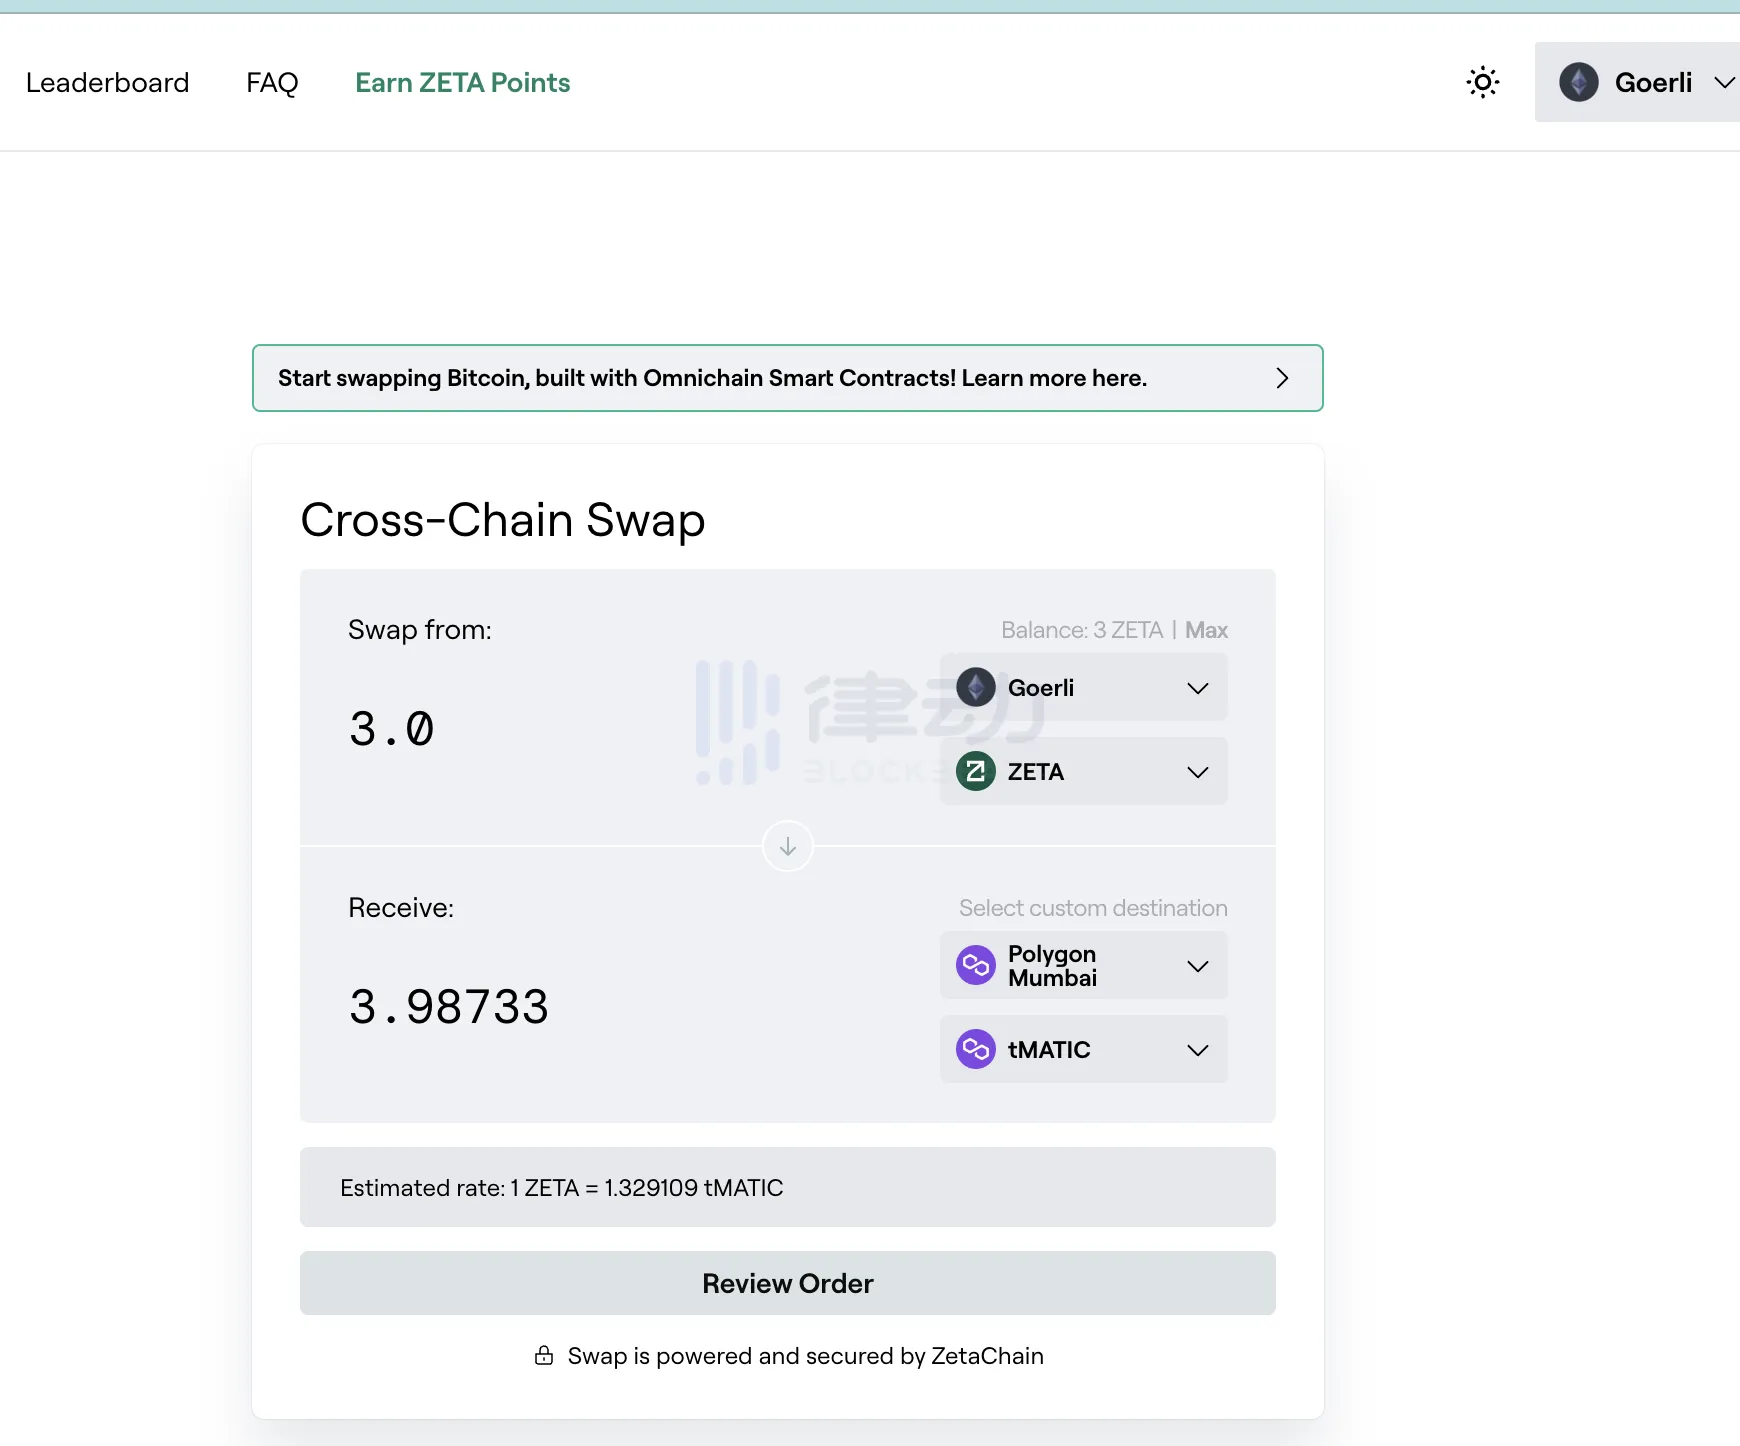The image size is (1740, 1446).
Task: Open the Earn ZETA Points link
Action: point(462,82)
